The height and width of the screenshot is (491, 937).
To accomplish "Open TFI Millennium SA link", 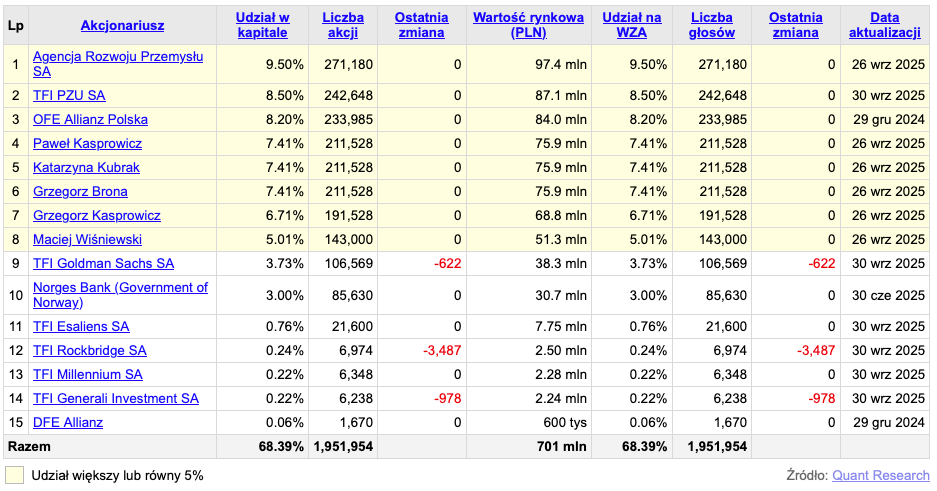I will point(88,375).
